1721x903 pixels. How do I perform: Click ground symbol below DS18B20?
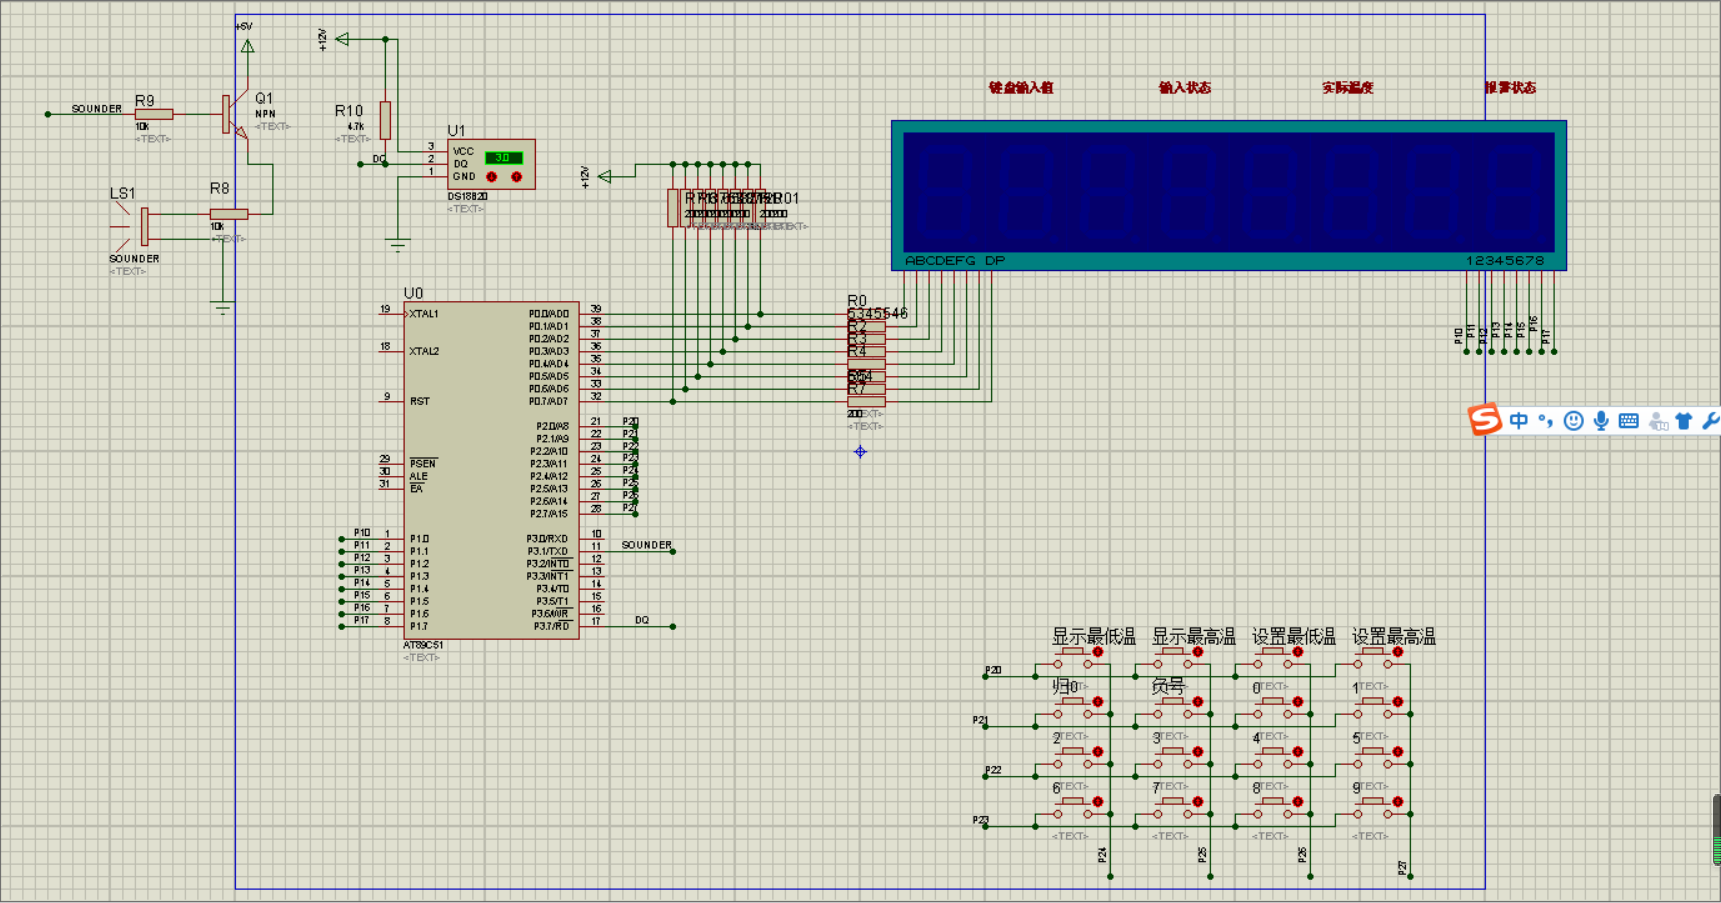click(398, 244)
